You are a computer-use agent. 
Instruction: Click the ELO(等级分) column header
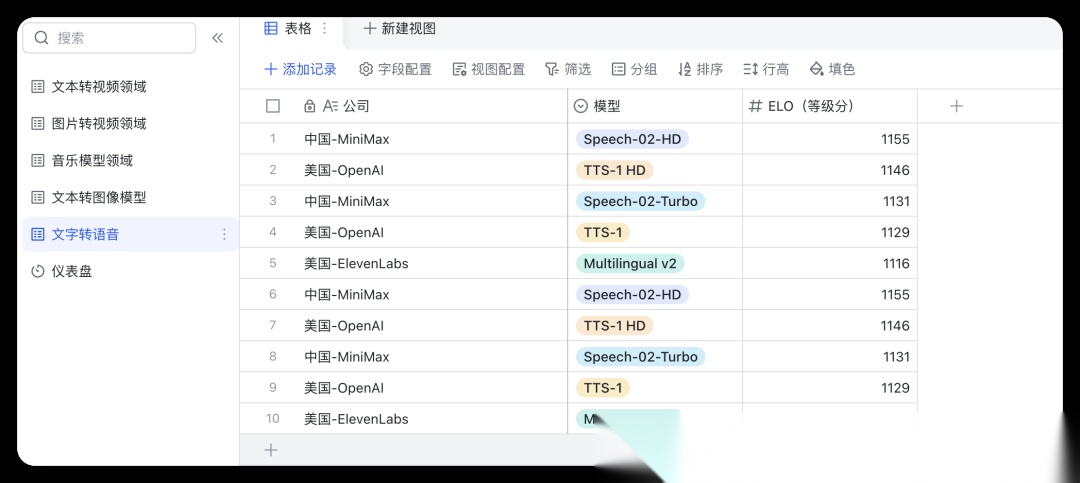[830, 106]
